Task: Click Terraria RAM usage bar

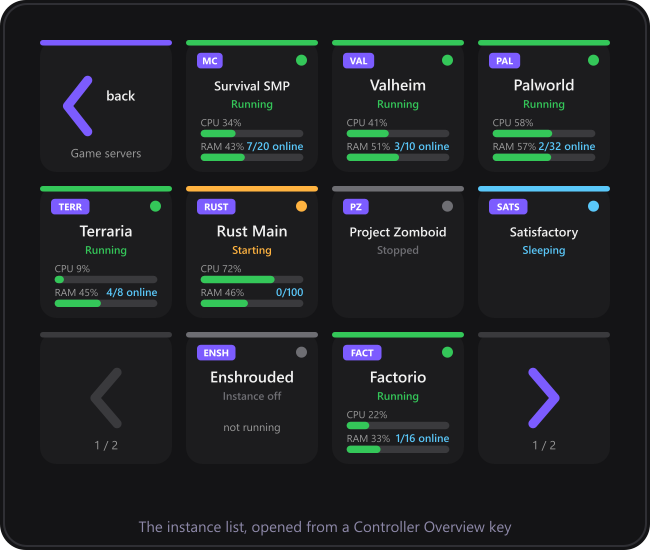Action: coord(106,303)
